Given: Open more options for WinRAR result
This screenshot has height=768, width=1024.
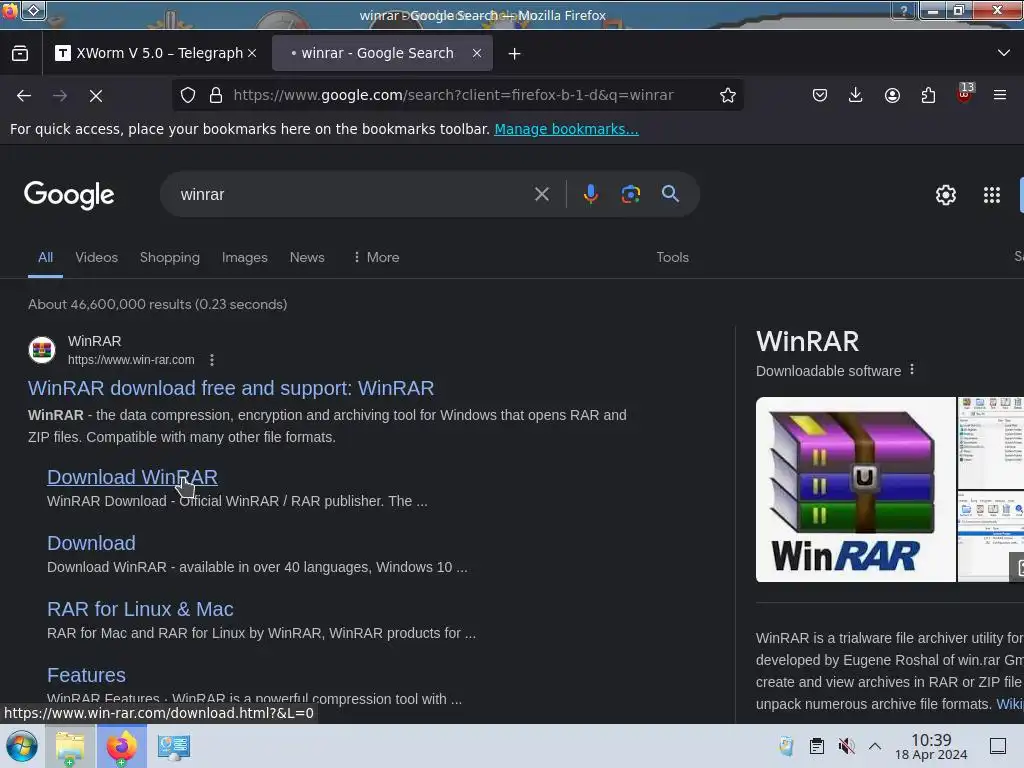Looking at the screenshot, I should [x=212, y=360].
